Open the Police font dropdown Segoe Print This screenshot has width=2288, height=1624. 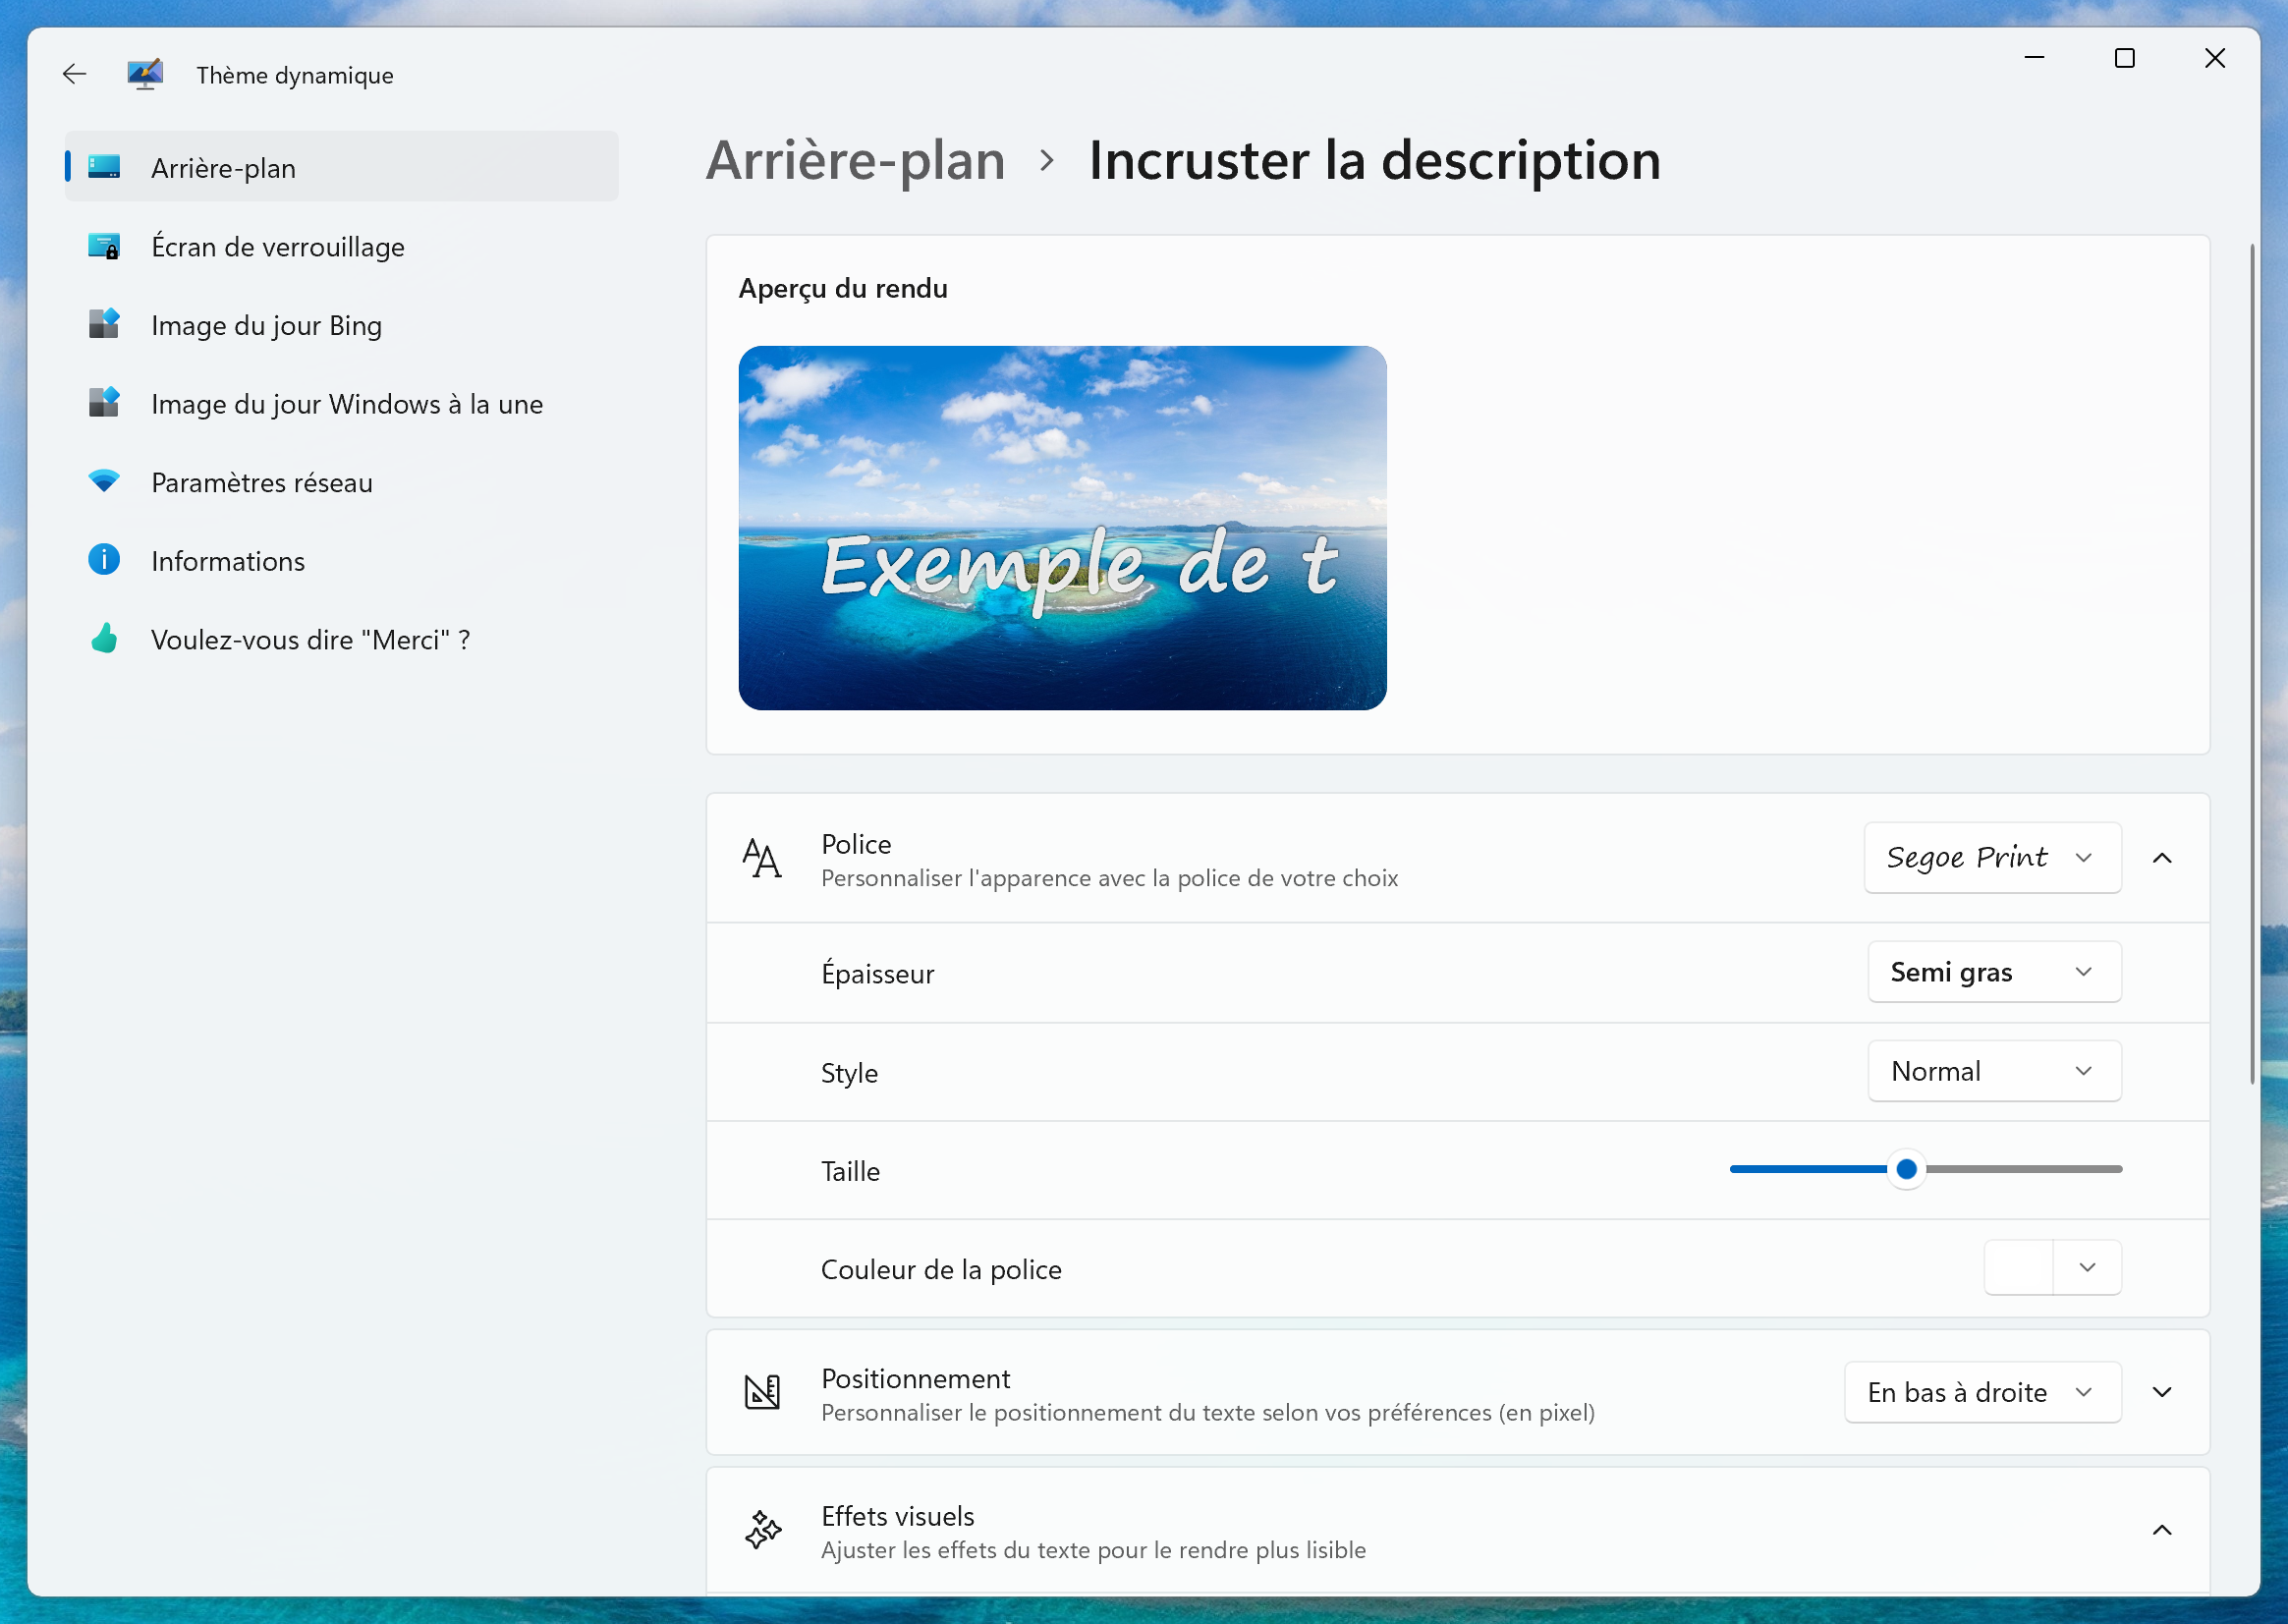pyautogui.click(x=1985, y=858)
